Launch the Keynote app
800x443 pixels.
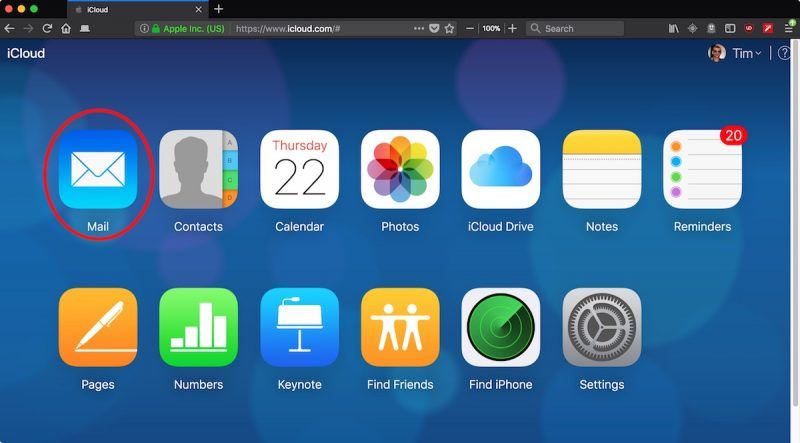[x=299, y=327]
